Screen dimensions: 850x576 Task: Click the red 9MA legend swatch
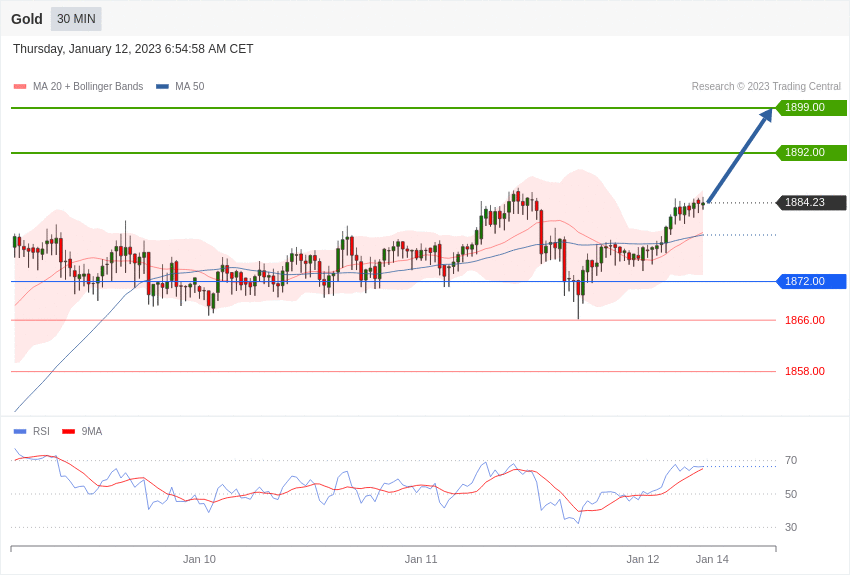68,432
